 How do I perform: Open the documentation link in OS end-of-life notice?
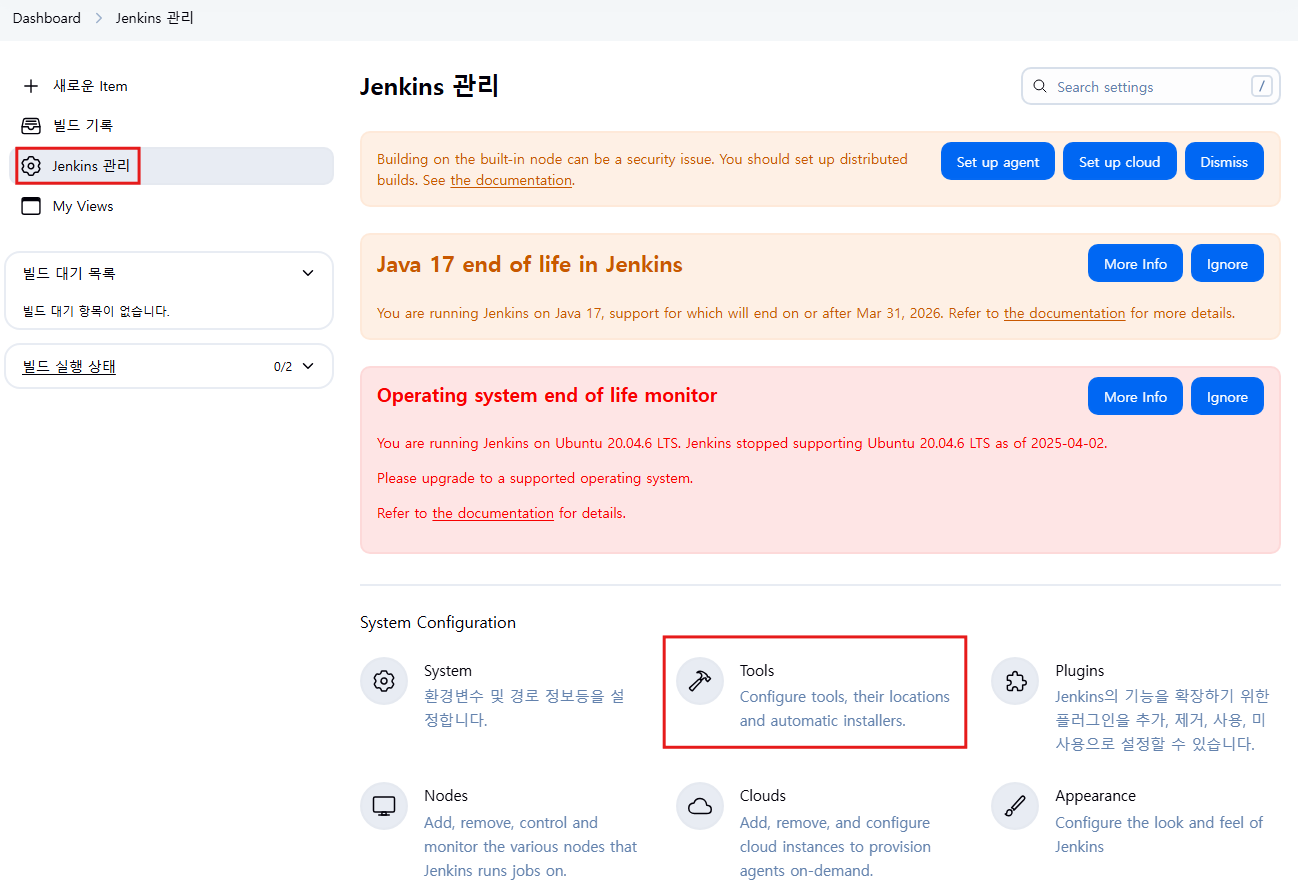pyautogui.click(x=493, y=513)
